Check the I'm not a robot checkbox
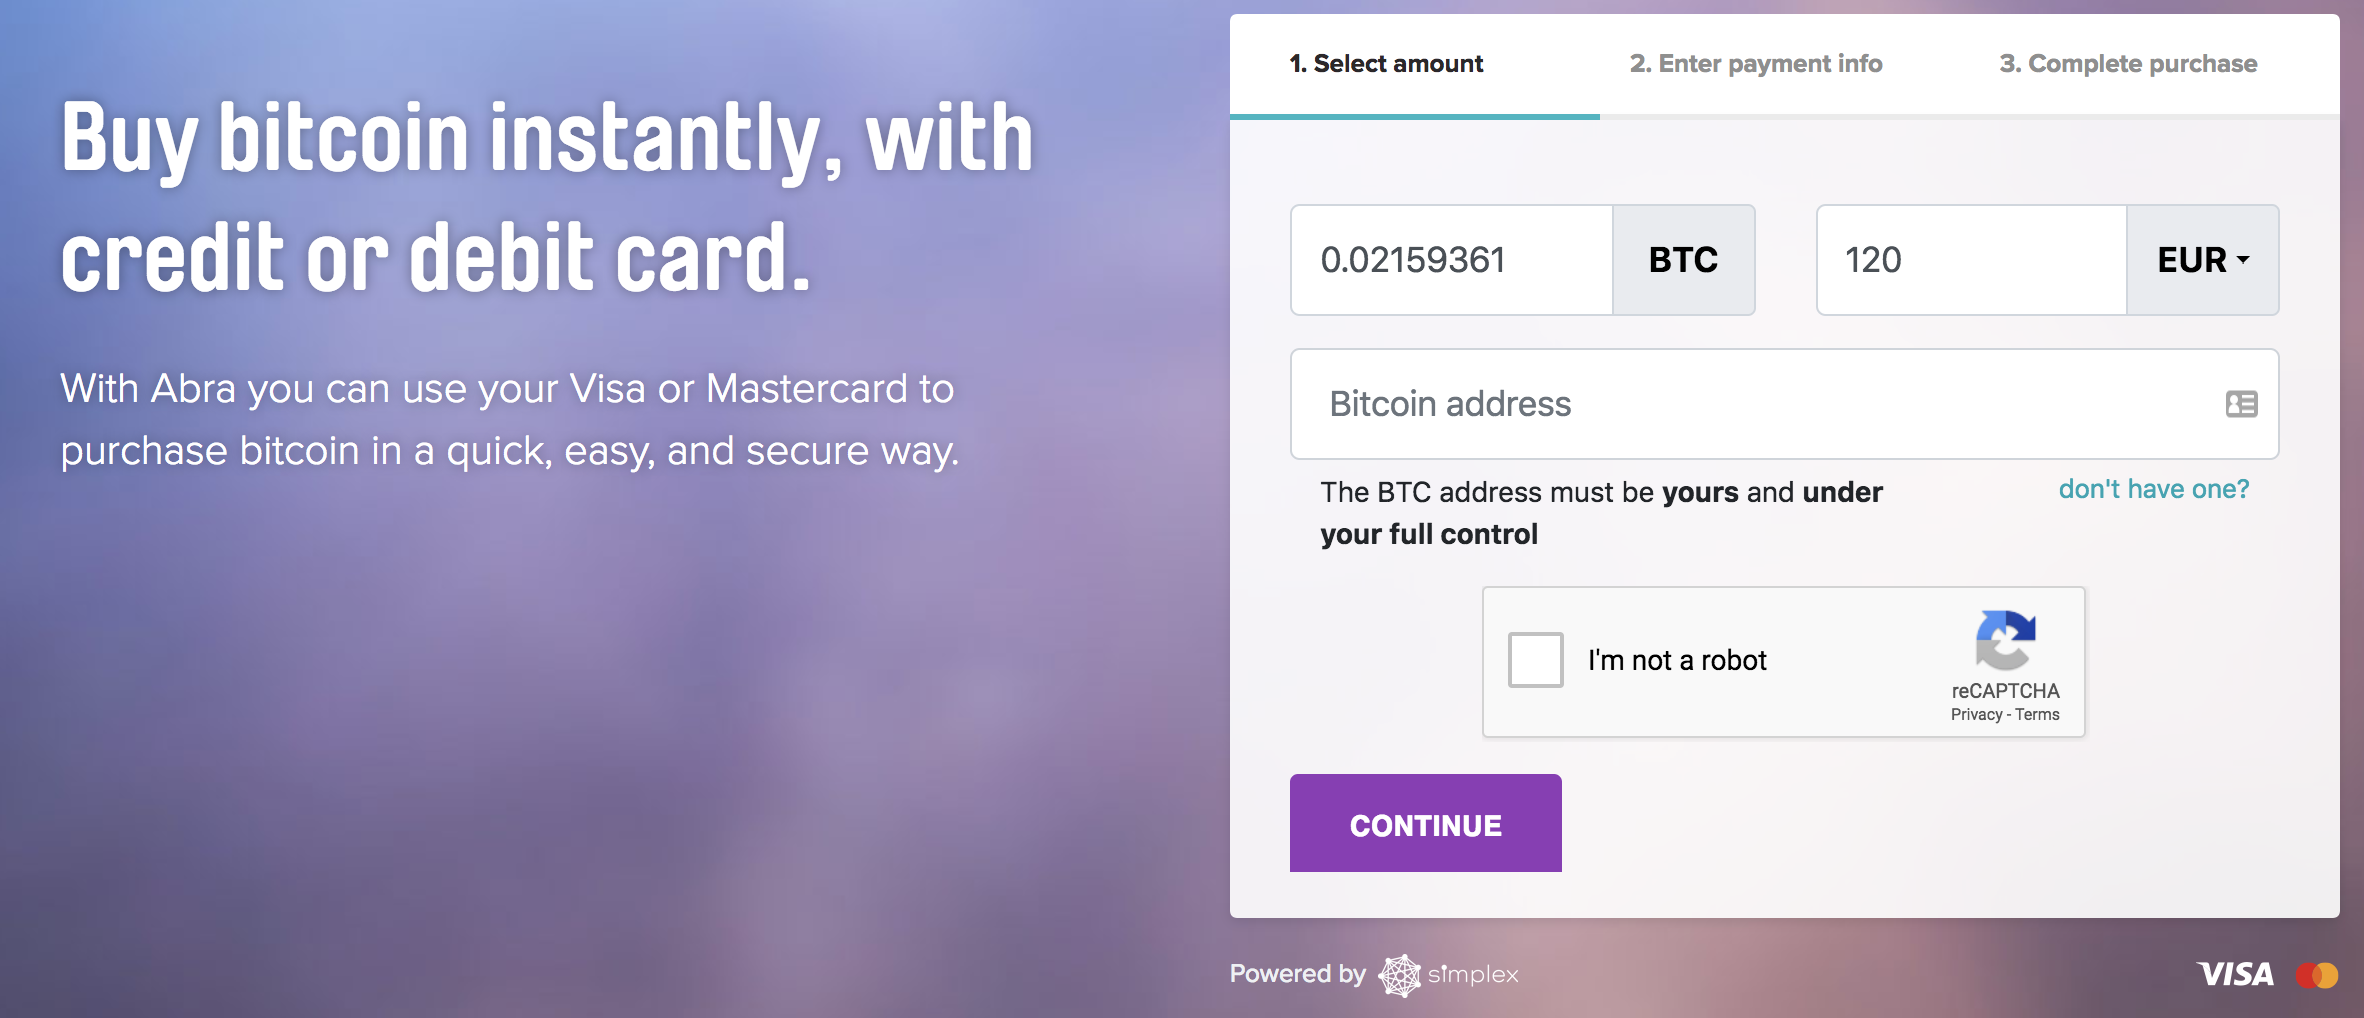 [x=1535, y=660]
